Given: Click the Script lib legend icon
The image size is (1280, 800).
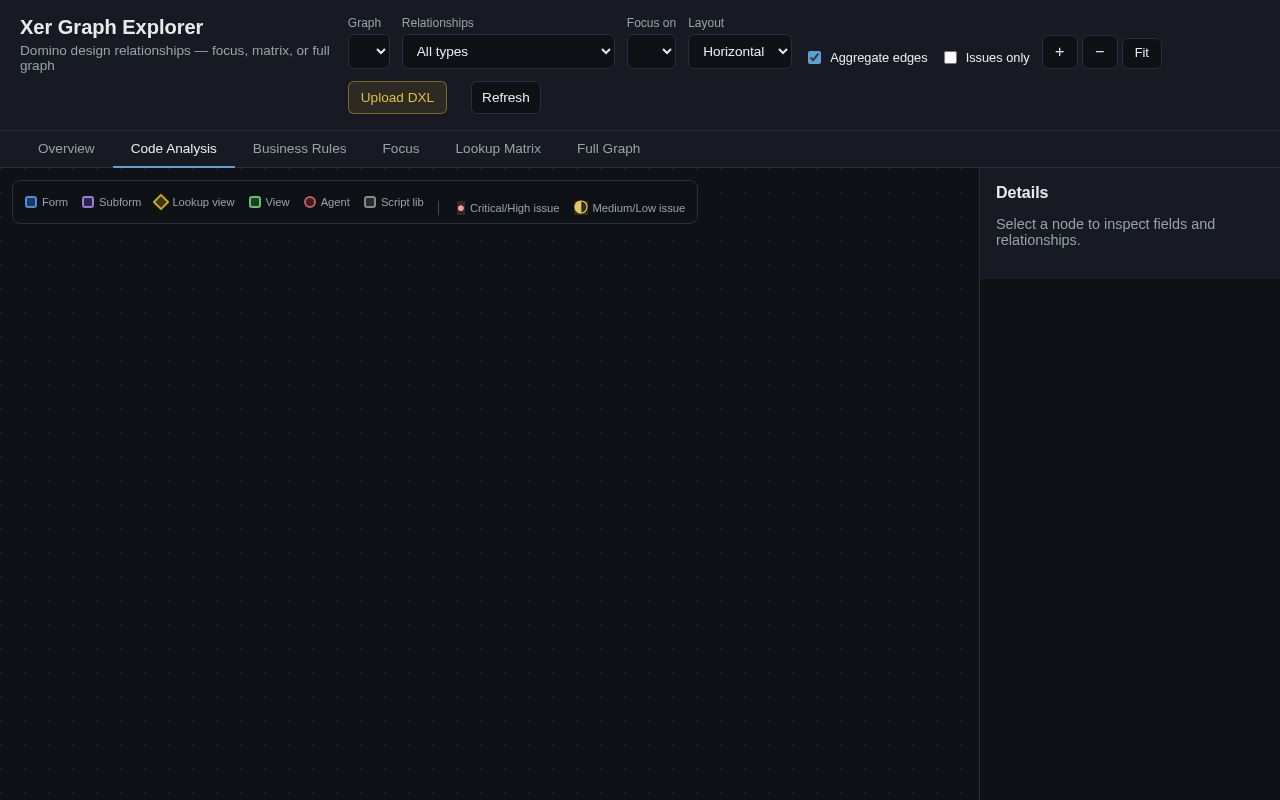Looking at the screenshot, I should click(x=370, y=202).
